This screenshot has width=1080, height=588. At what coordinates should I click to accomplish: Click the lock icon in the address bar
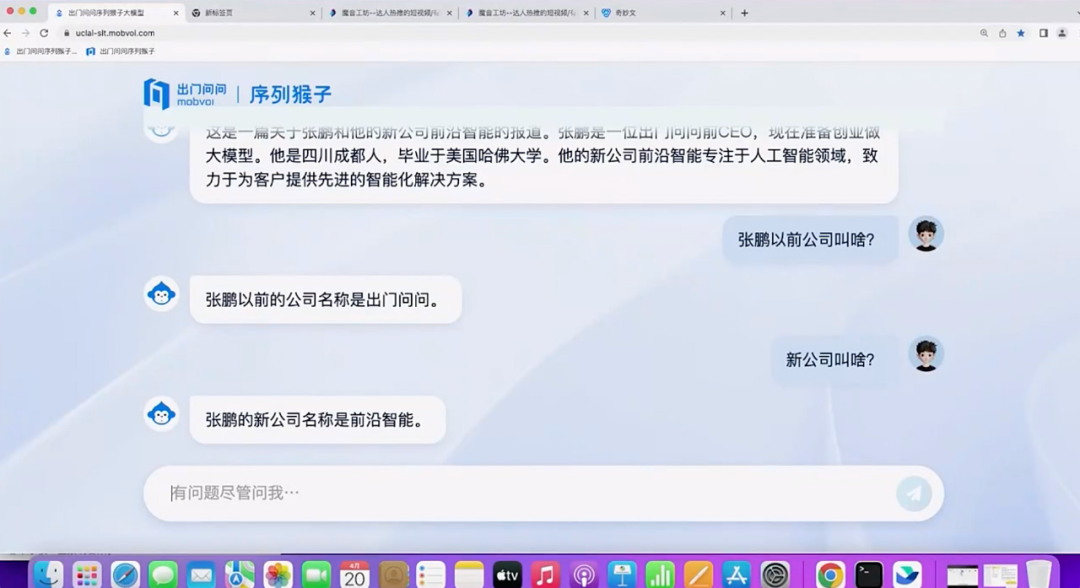[x=67, y=33]
